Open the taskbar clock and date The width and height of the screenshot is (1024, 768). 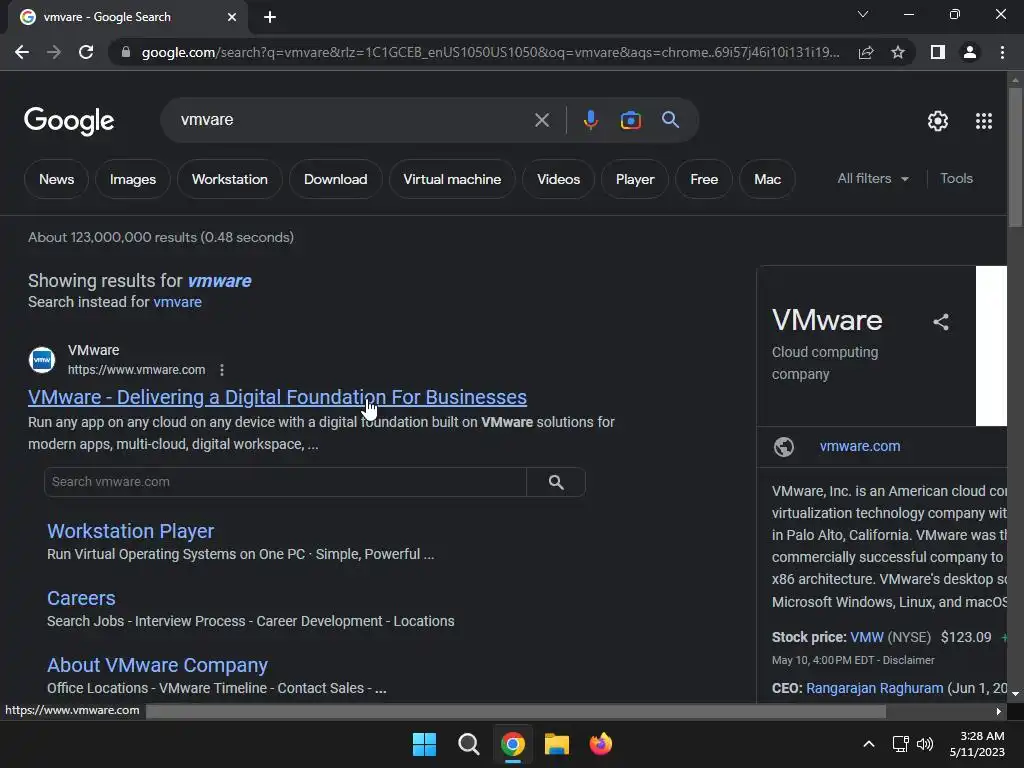977,744
